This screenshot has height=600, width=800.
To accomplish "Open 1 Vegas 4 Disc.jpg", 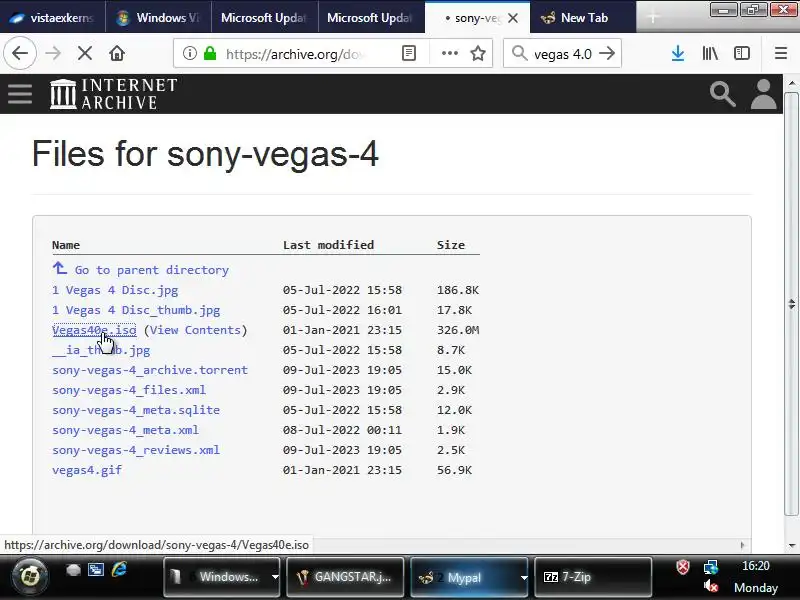I will [115, 290].
